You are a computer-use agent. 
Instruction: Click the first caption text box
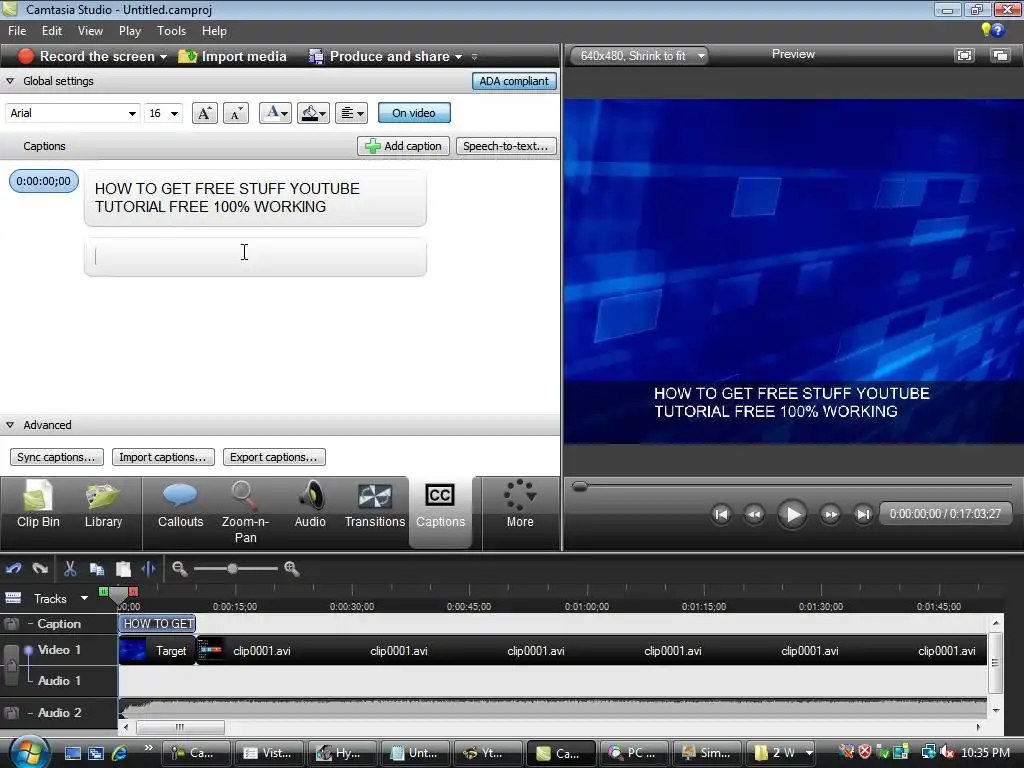(x=255, y=198)
